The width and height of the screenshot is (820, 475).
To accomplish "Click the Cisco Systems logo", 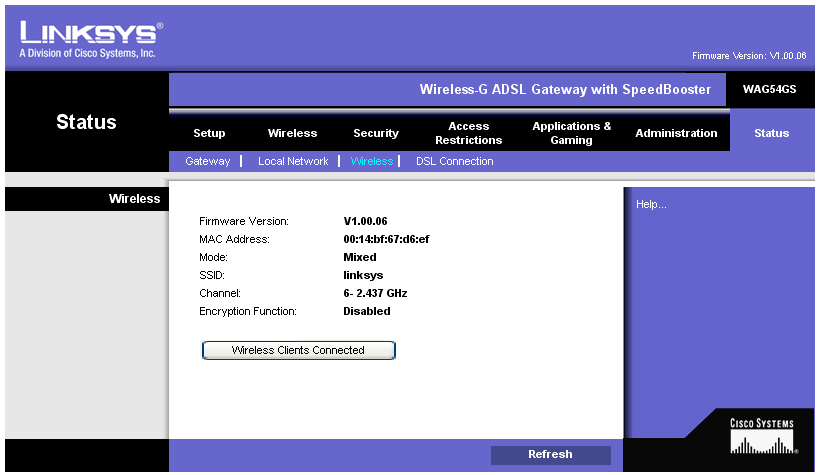I will point(762,436).
